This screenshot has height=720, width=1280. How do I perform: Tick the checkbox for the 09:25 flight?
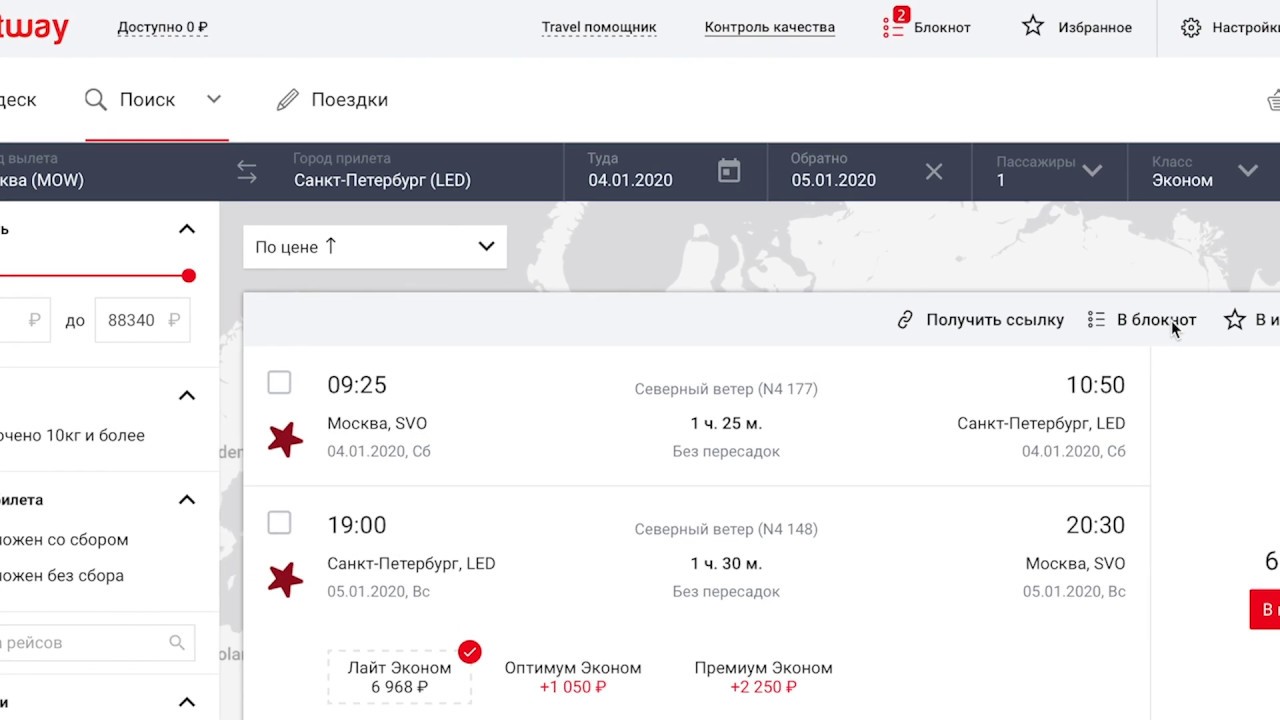(x=279, y=383)
